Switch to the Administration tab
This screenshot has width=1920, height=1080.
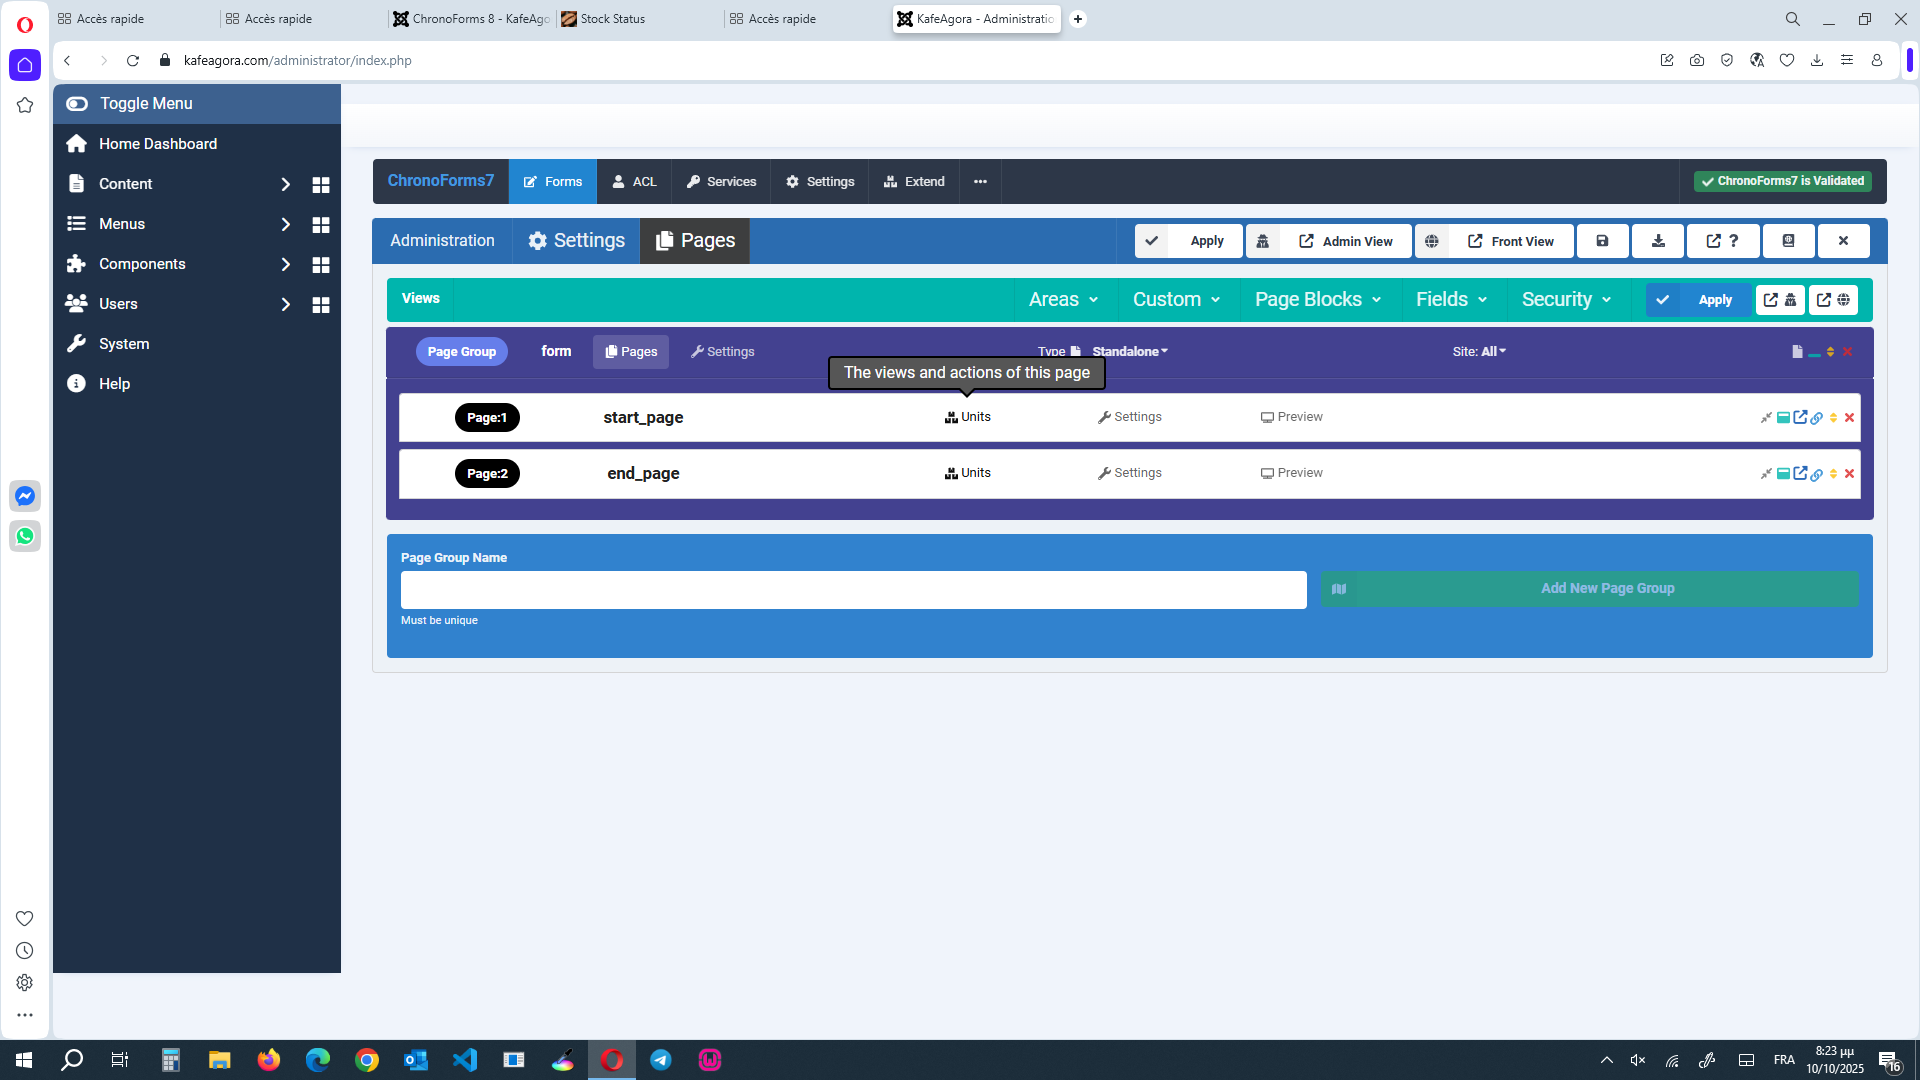click(x=441, y=240)
